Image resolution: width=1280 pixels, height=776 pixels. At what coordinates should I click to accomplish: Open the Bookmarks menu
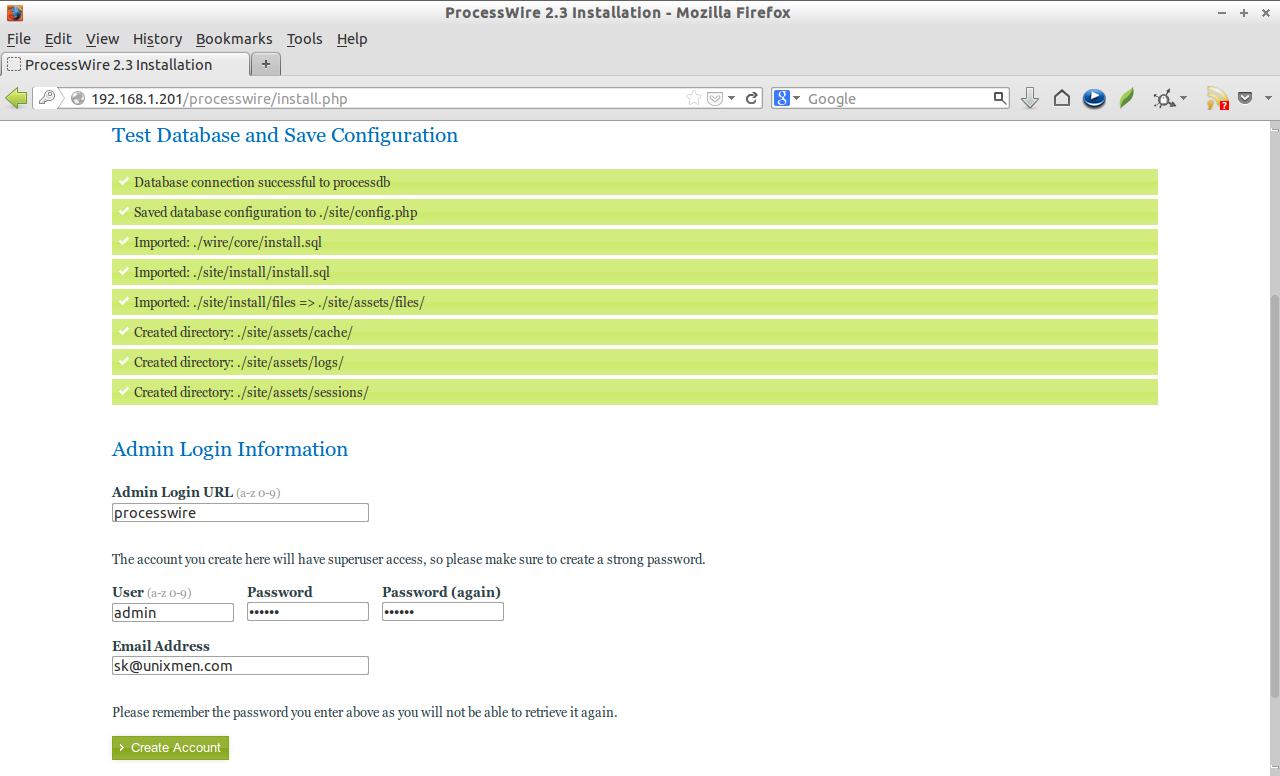point(234,39)
